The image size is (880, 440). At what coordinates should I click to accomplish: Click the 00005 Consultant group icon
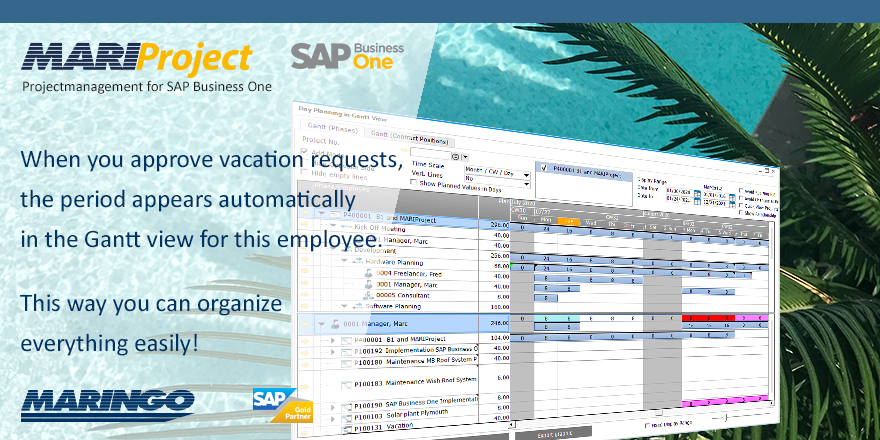[x=368, y=295]
